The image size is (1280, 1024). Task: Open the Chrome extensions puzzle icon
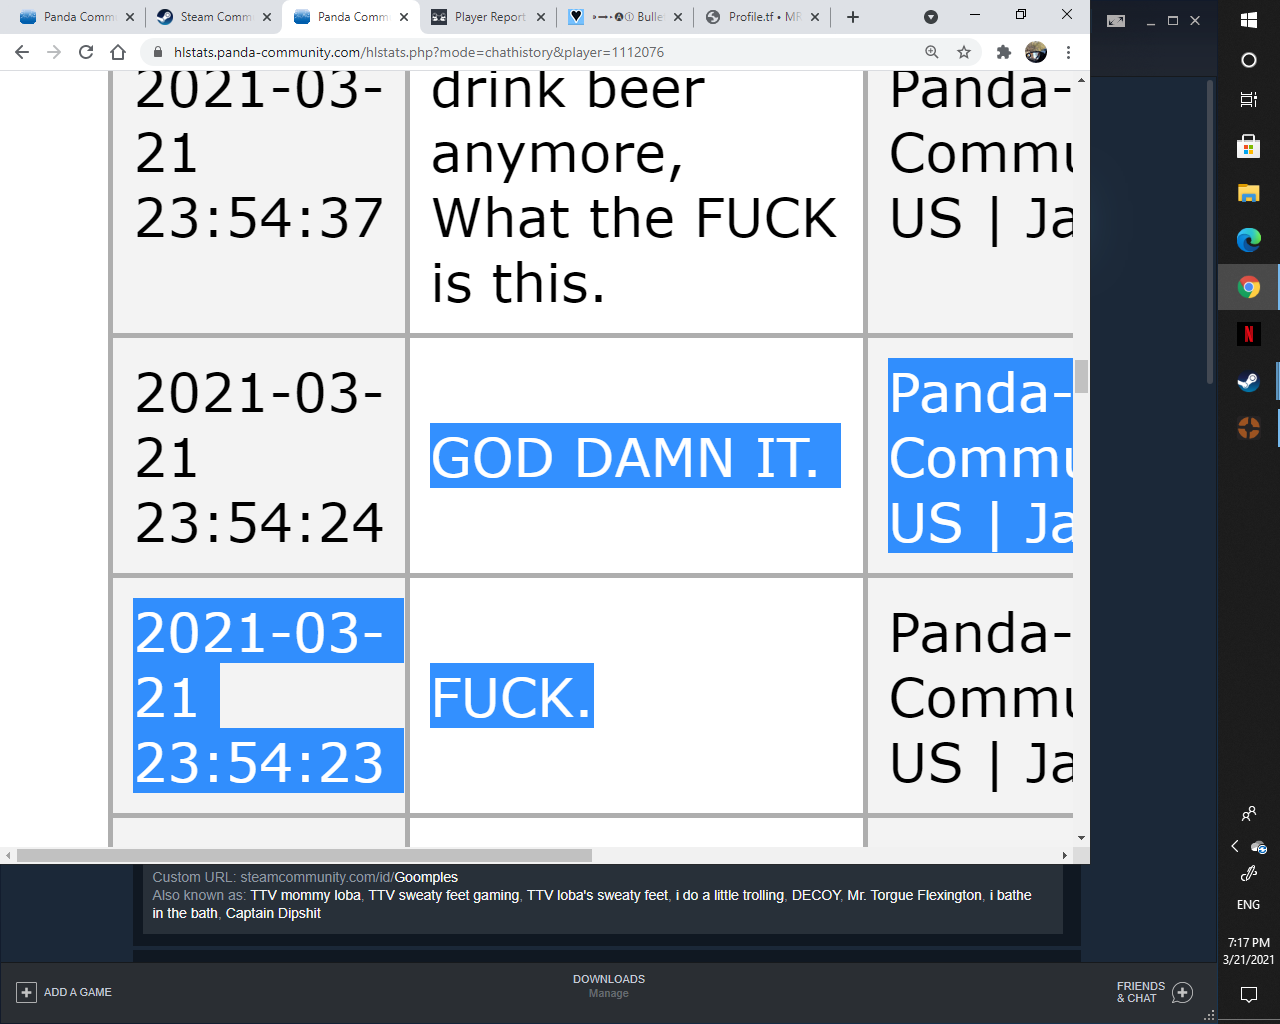tap(1003, 51)
